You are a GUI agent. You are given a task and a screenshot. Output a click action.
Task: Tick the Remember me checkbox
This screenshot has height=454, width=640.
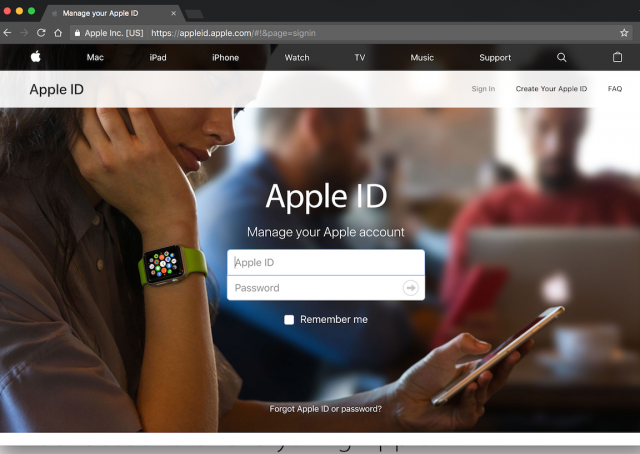pos(289,320)
